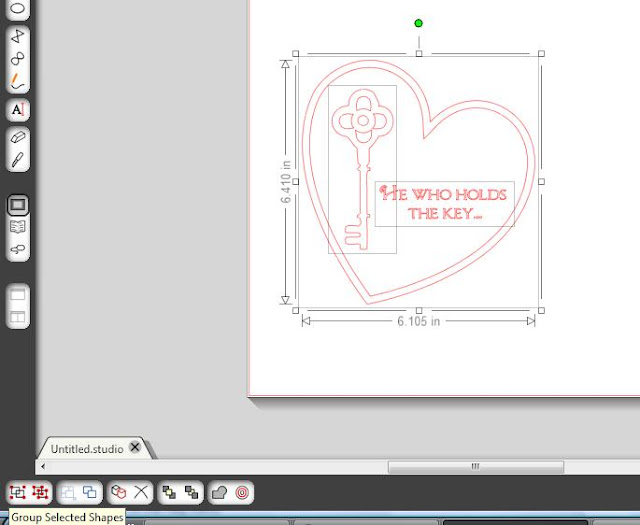Click the left-middle selection handle
Screen dimensions: 640x525
296,182
